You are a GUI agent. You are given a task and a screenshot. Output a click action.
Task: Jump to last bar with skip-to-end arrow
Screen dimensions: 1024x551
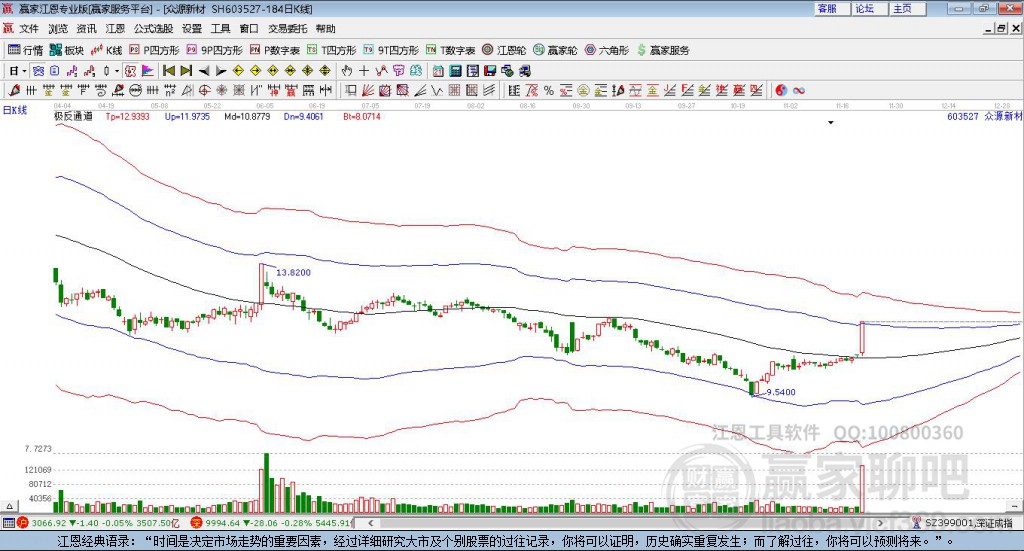186,71
